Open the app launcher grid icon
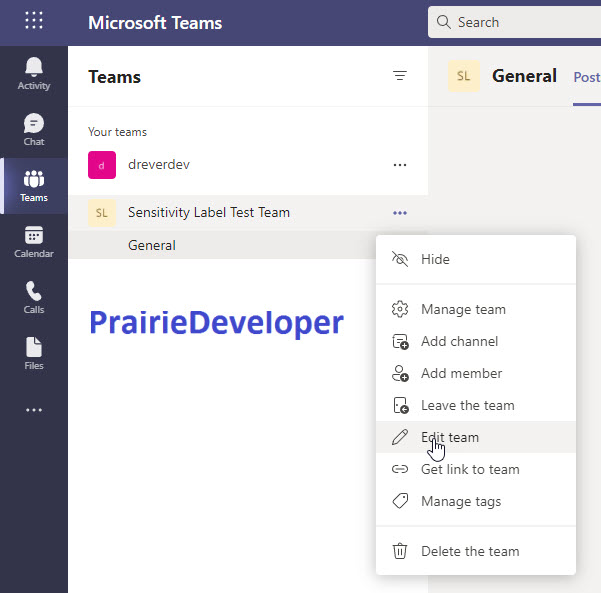 [34, 20]
